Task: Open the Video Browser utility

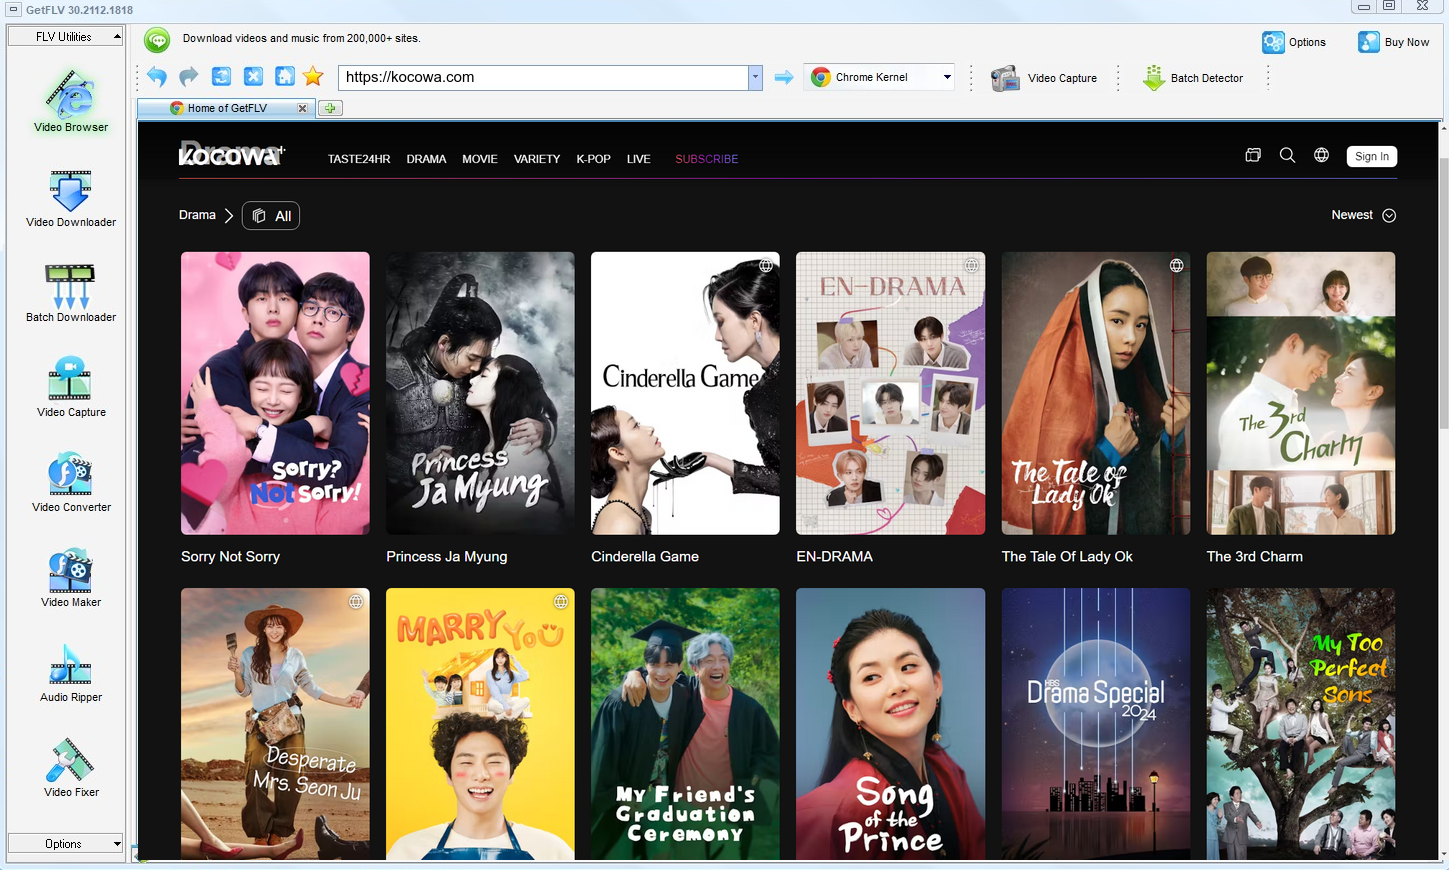Action: pyautogui.click(x=70, y=100)
